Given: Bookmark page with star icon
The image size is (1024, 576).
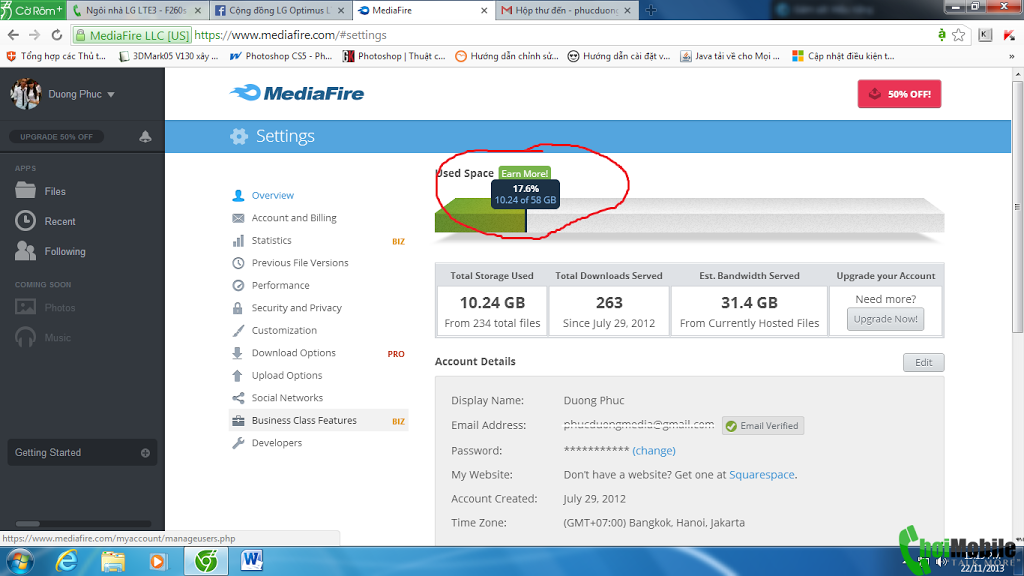Looking at the screenshot, I should pos(958,35).
